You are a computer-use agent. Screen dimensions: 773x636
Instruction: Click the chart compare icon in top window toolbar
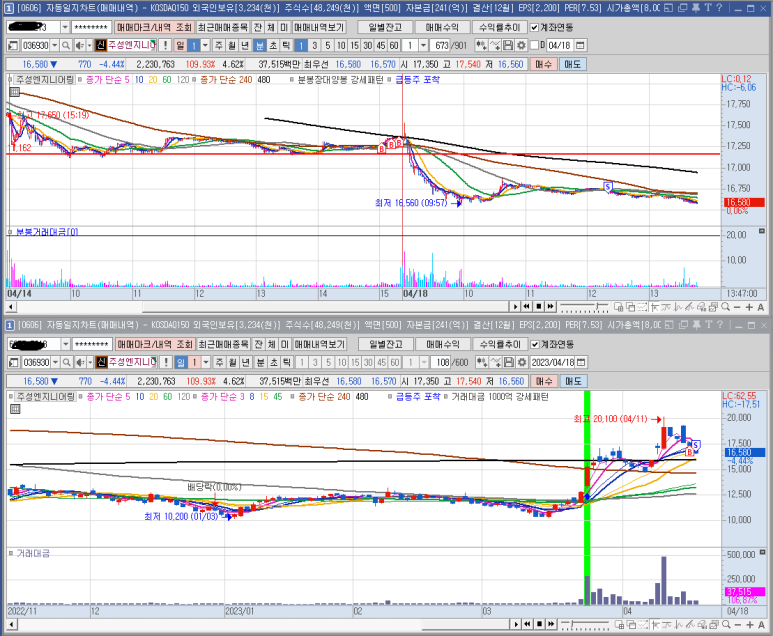click(481, 45)
